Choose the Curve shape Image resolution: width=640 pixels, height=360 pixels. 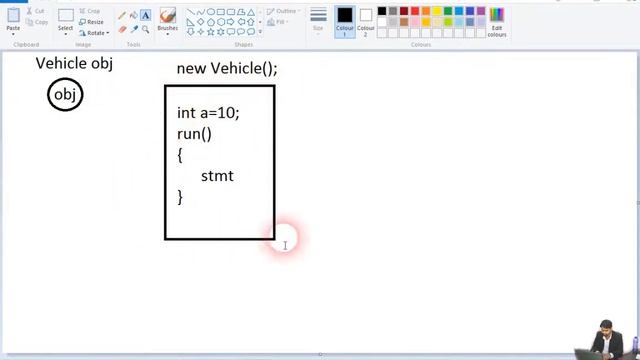pyautogui.click(x=200, y=12)
